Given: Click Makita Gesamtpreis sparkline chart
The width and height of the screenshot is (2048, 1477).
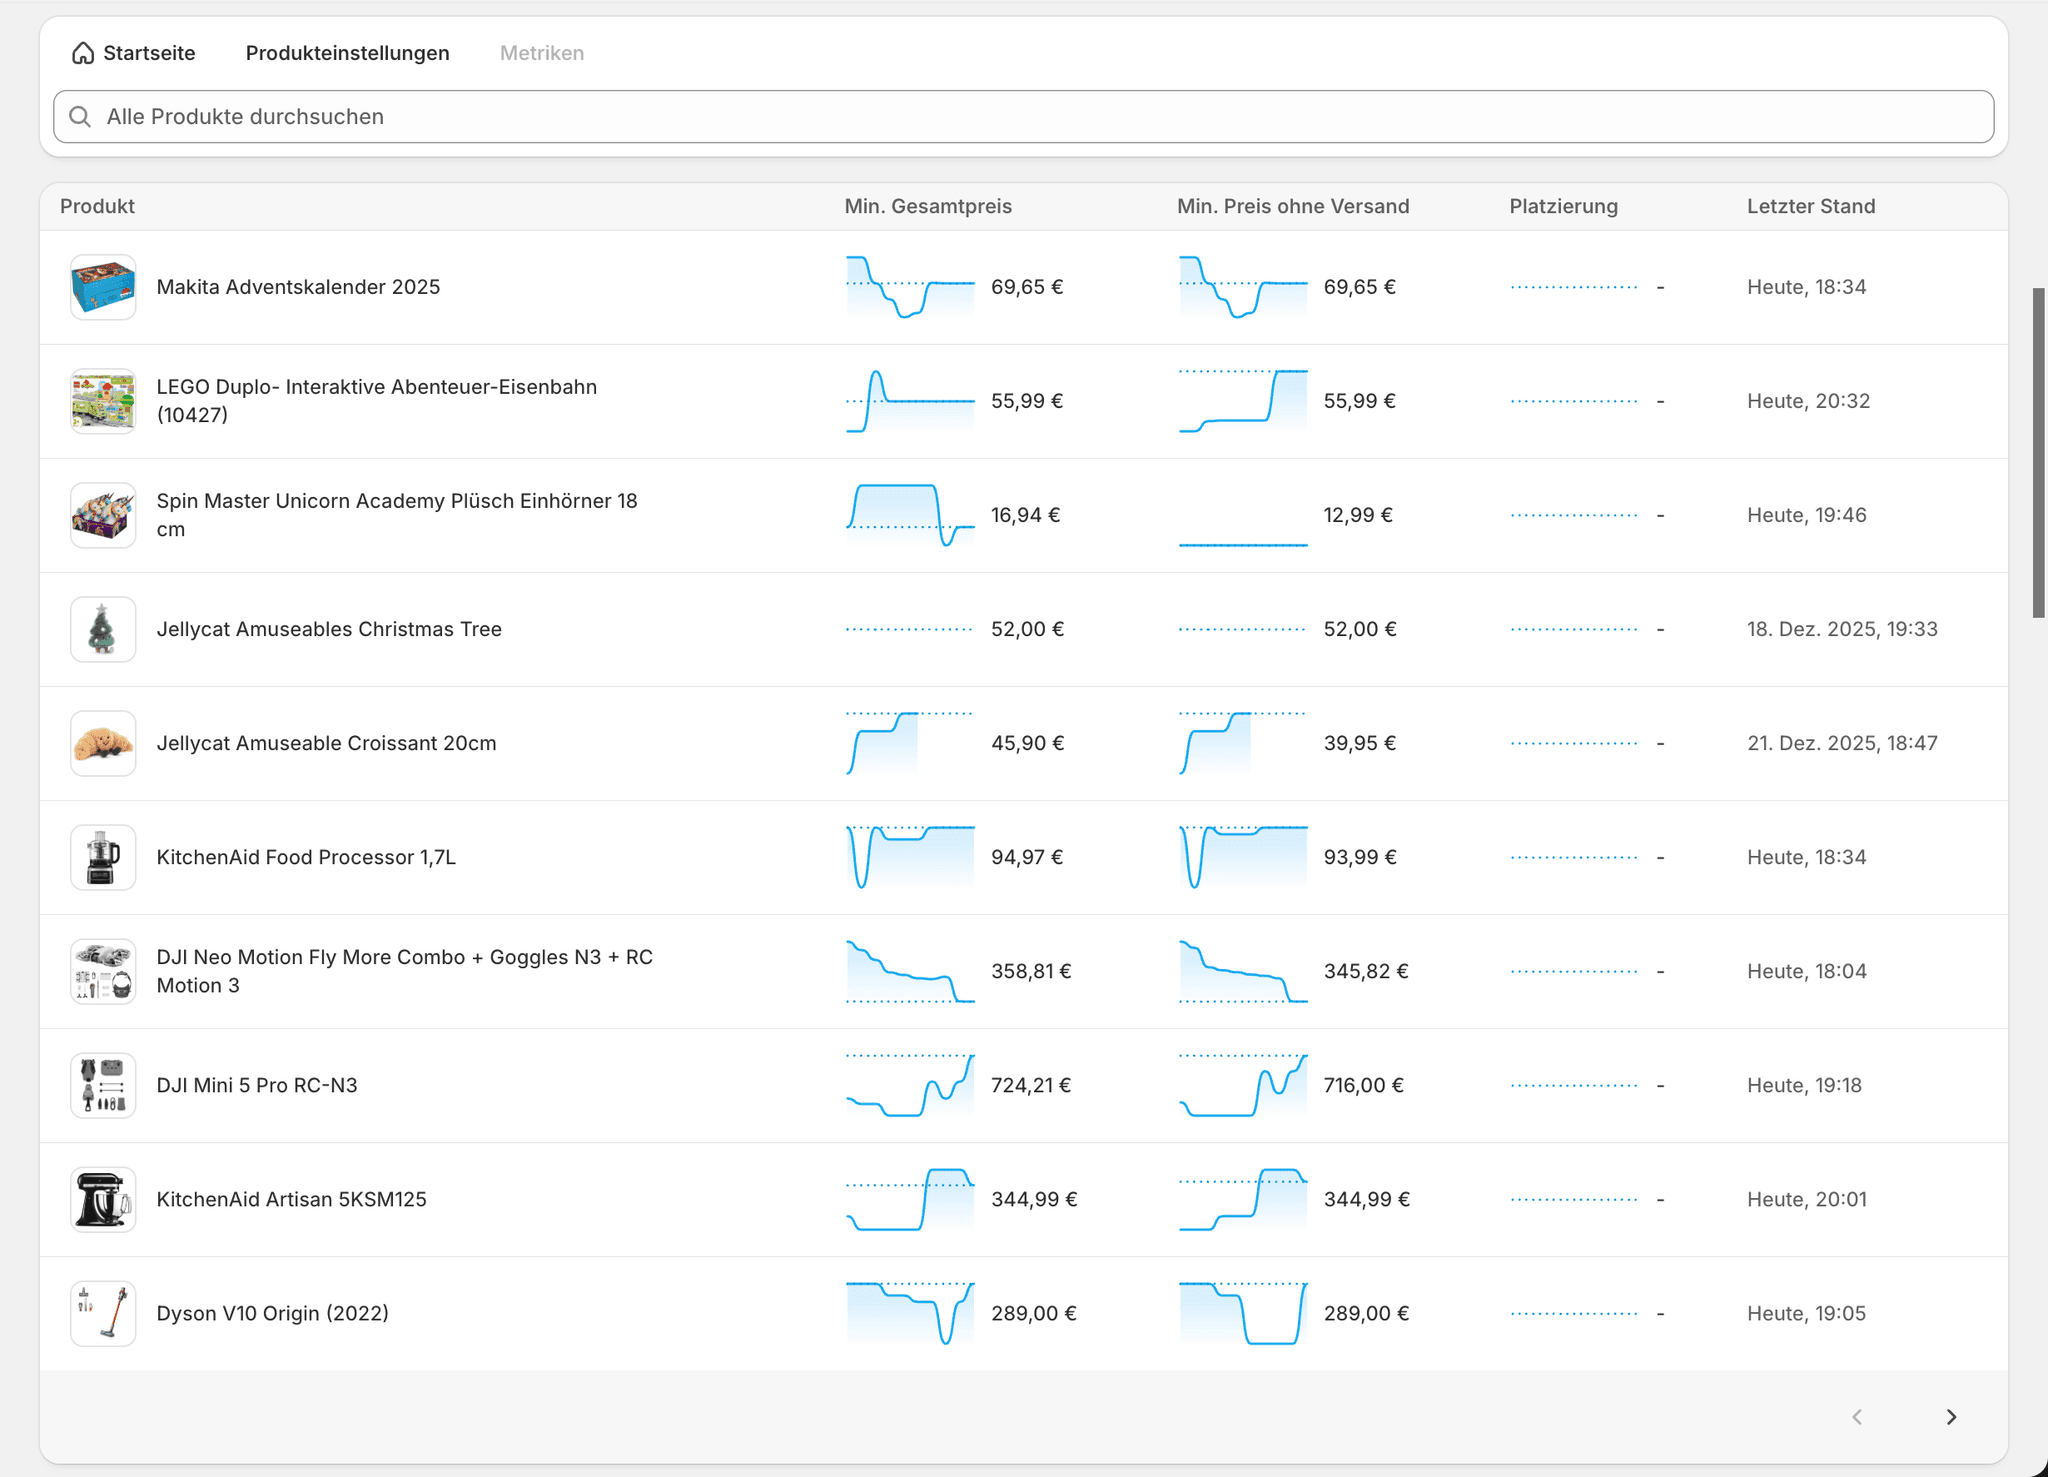Looking at the screenshot, I should point(910,287).
